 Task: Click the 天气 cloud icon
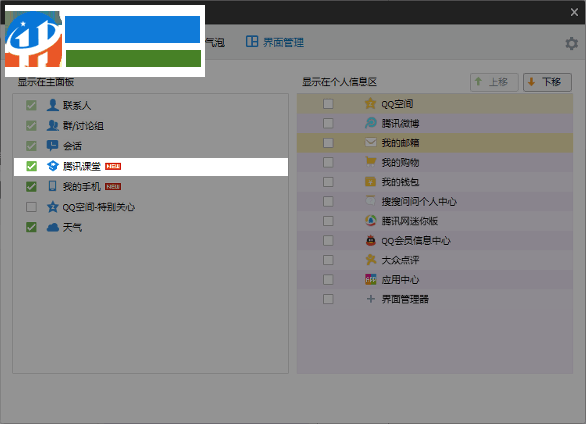pyautogui.click(x=53, y=227)
